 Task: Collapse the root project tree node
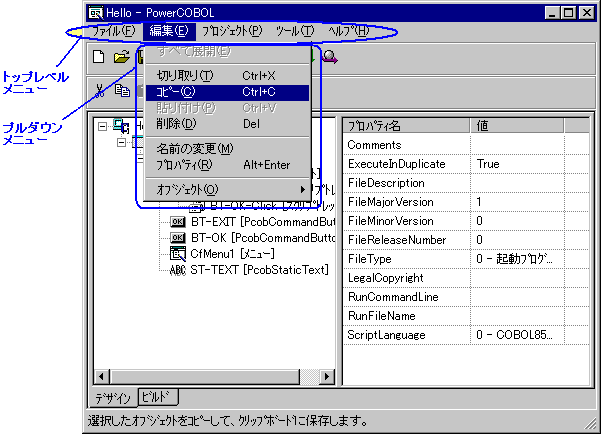pos(102,126)
